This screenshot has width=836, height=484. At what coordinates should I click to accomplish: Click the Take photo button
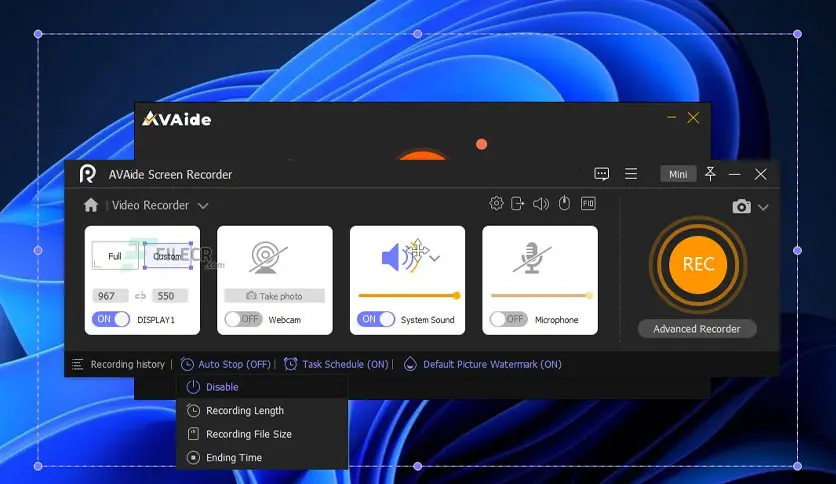(275, 296)
